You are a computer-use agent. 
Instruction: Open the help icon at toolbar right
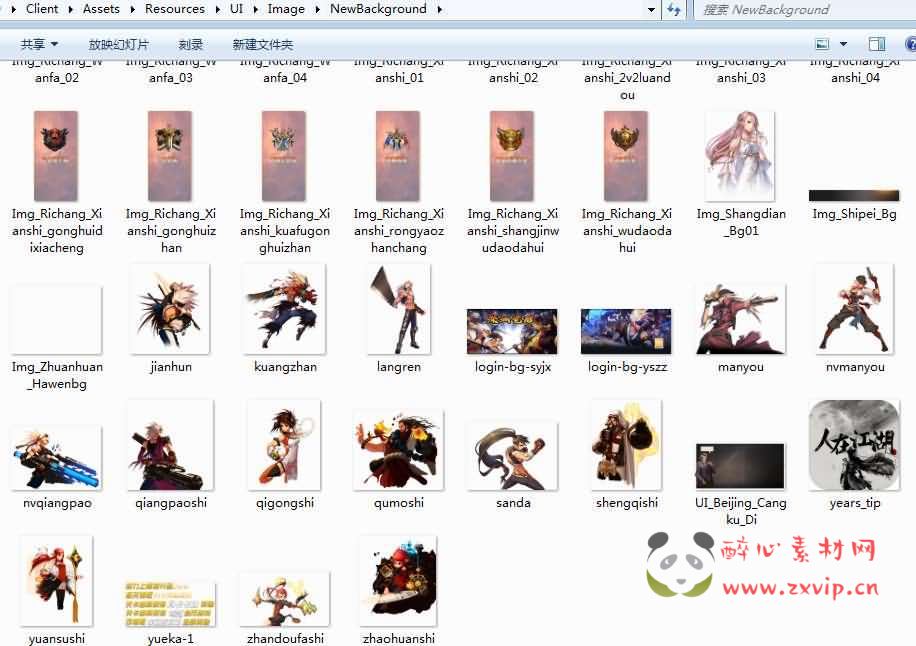click(910, 44)
